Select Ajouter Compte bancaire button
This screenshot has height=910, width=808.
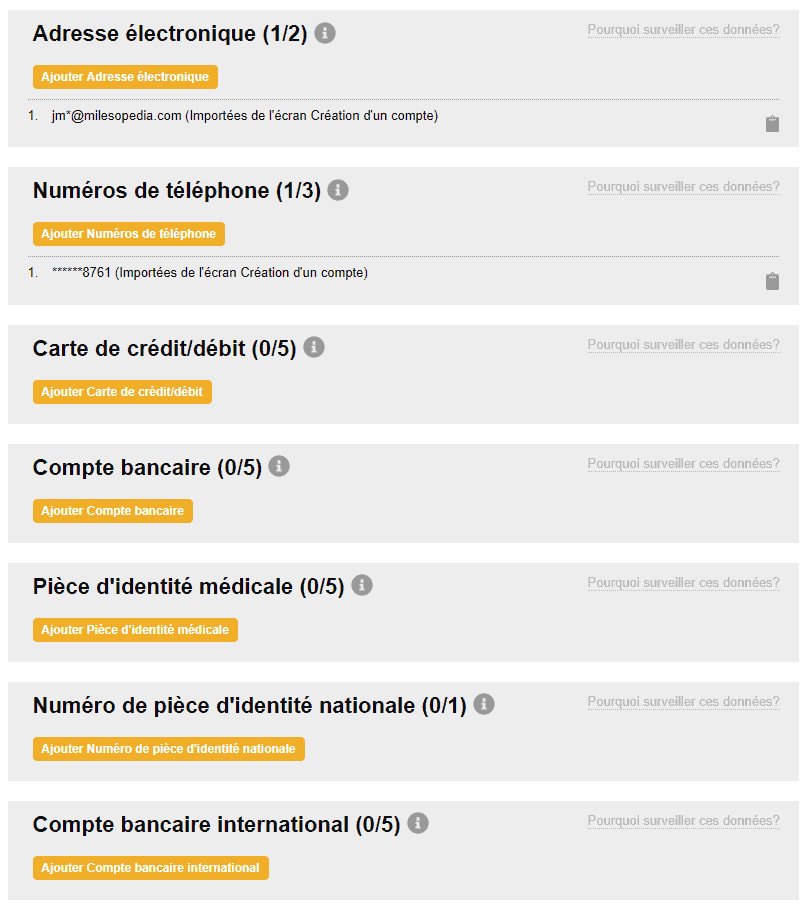(113, 511)
